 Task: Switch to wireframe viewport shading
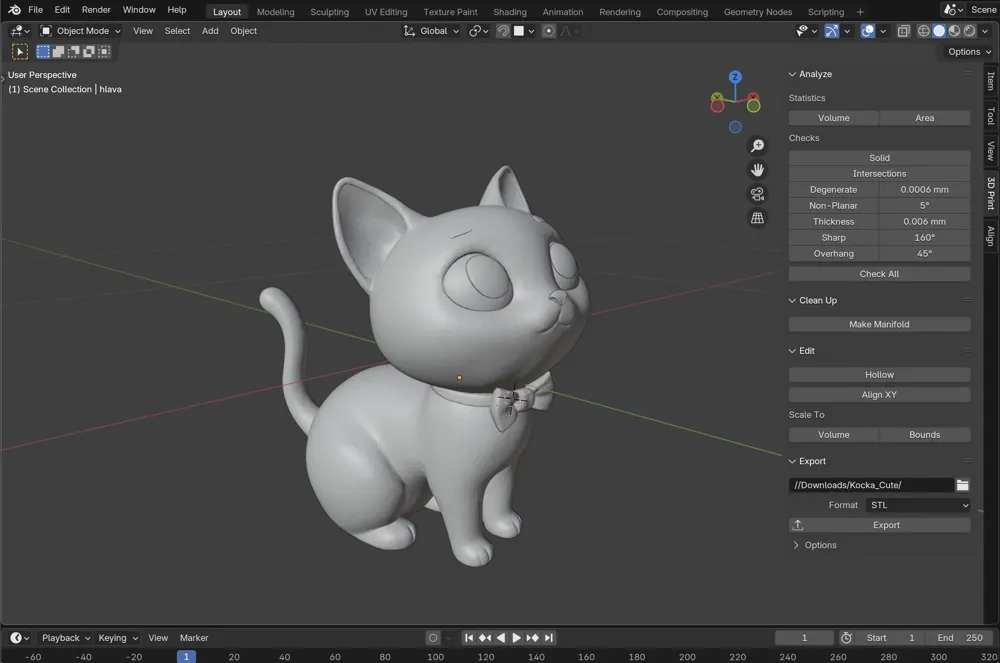tap(923, 31)
